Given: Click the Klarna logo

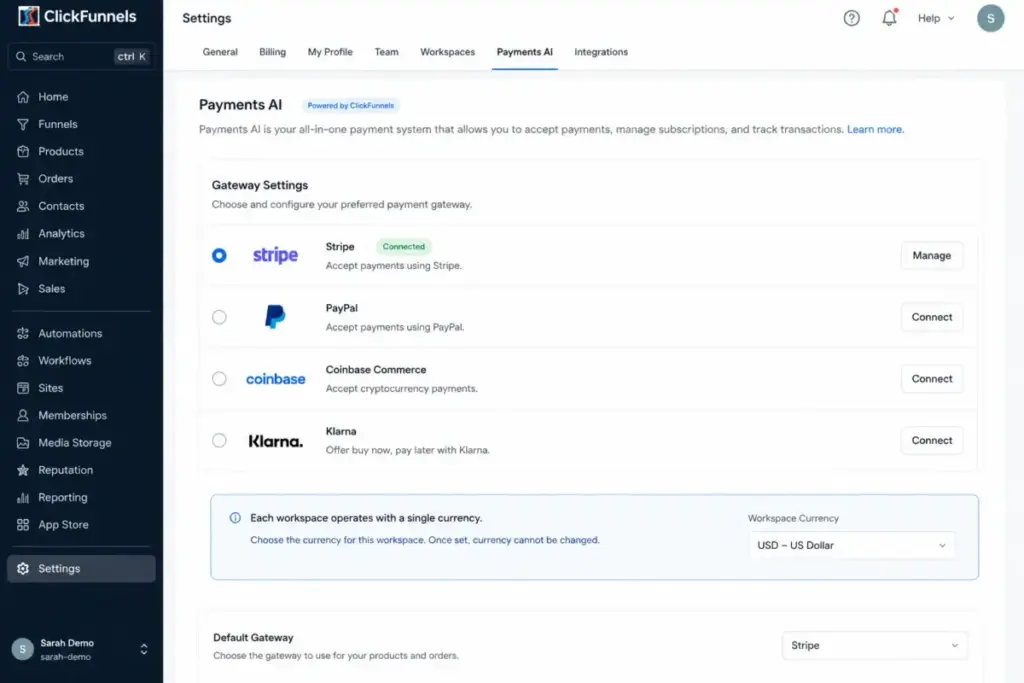Looking at the screenshot, I should [275, 441].
